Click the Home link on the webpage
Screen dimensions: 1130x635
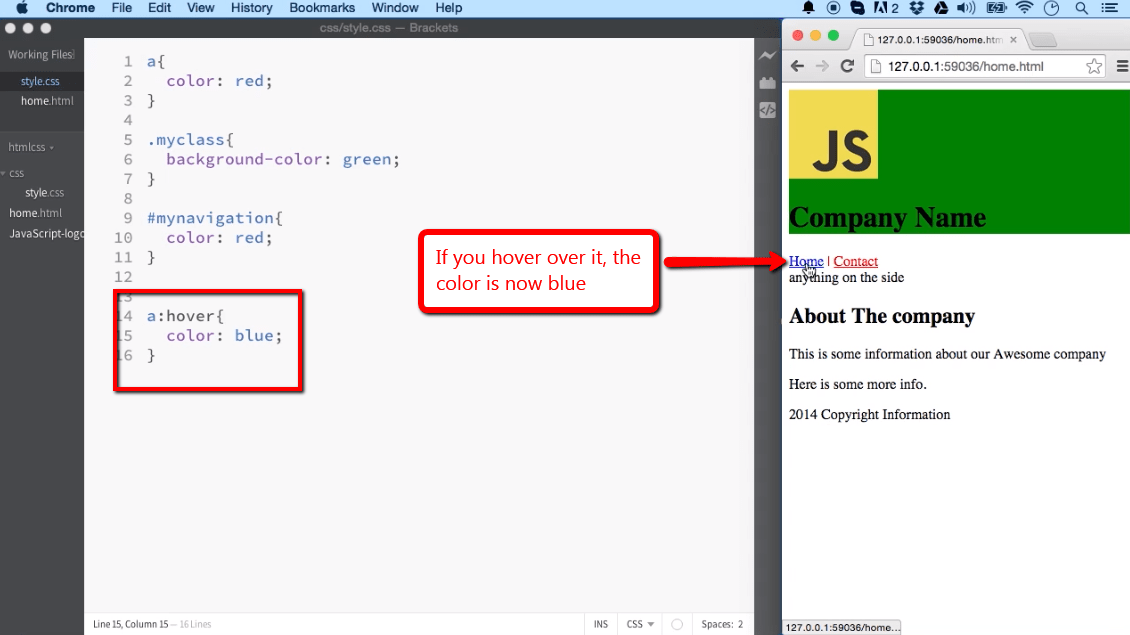[806, 262]
